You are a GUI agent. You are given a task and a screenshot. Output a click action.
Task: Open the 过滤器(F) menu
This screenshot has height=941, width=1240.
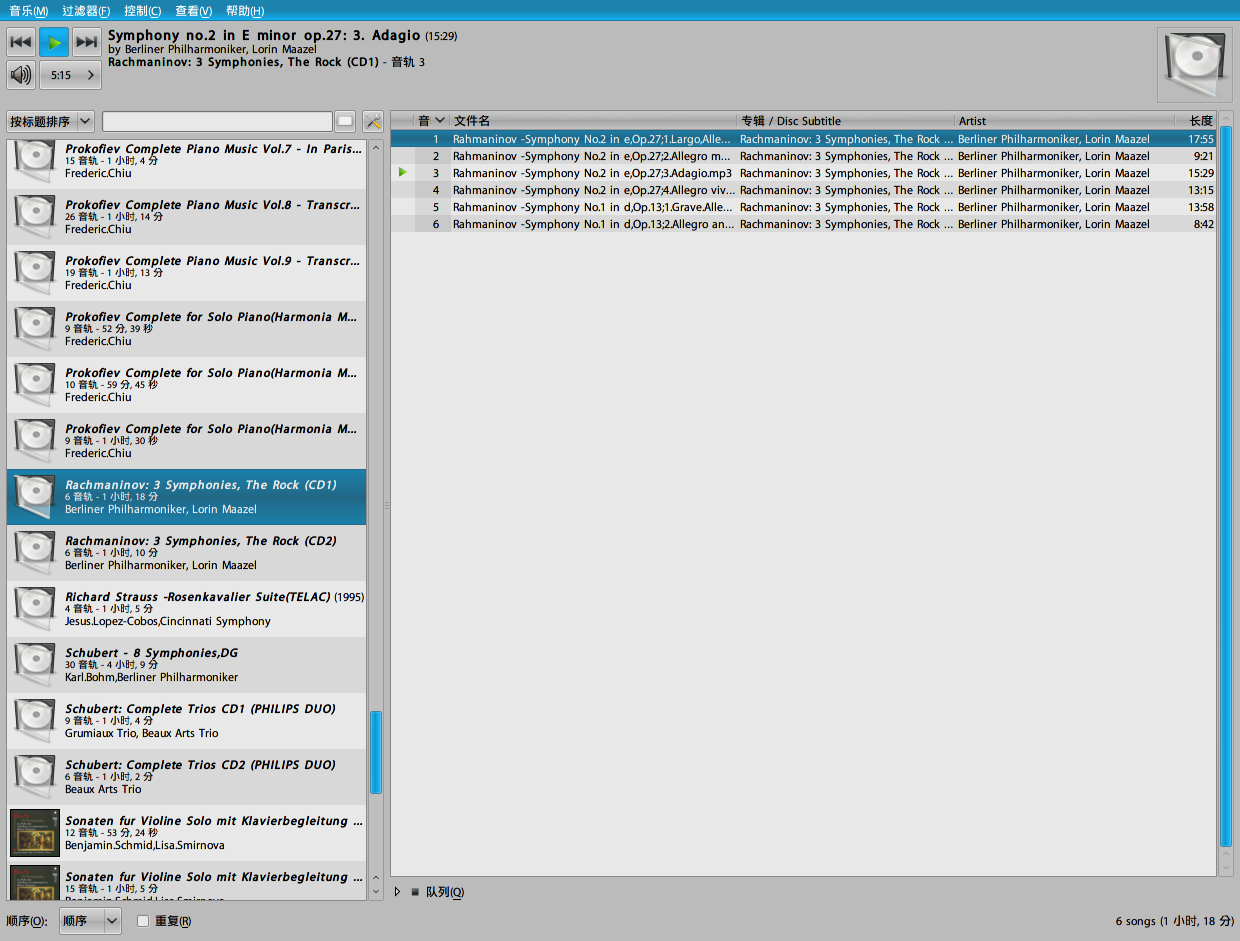[86, 11]
